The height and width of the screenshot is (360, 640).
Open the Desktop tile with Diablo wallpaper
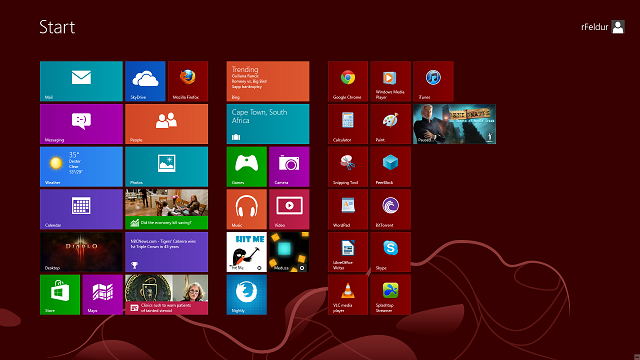point(81,252)
